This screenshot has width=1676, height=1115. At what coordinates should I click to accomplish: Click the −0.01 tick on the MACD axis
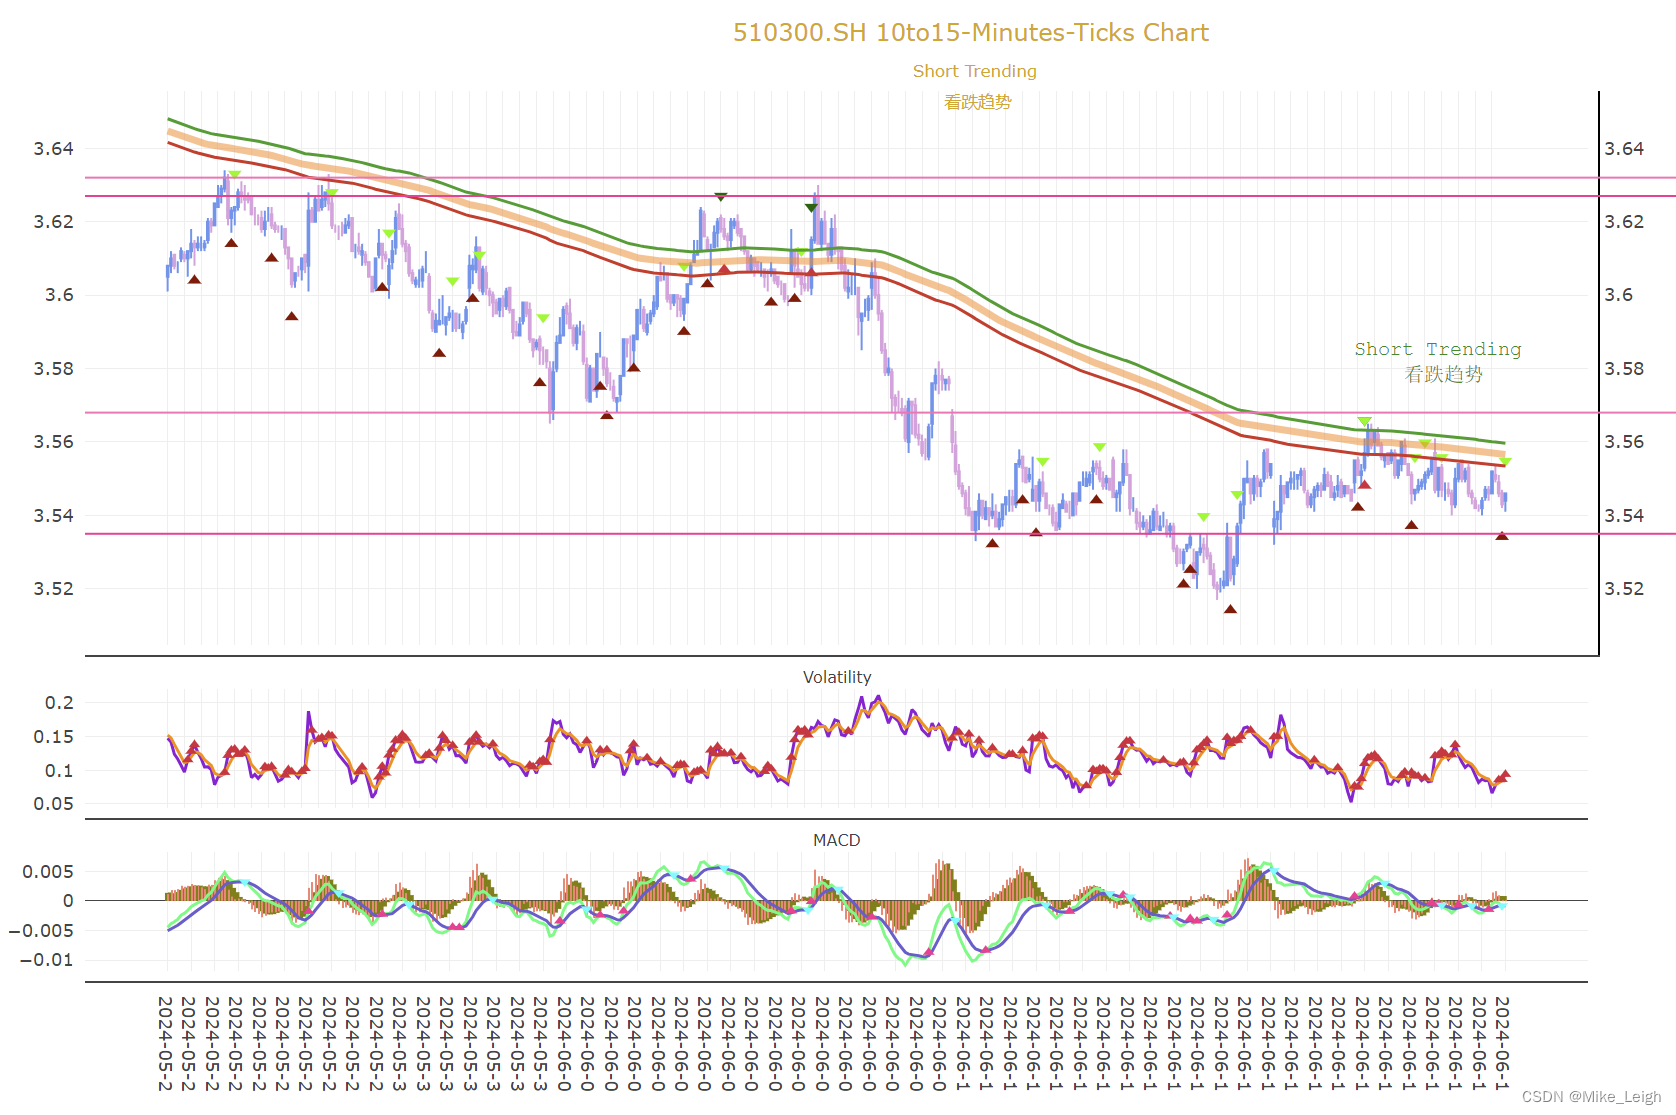click(x=48, y=960)
